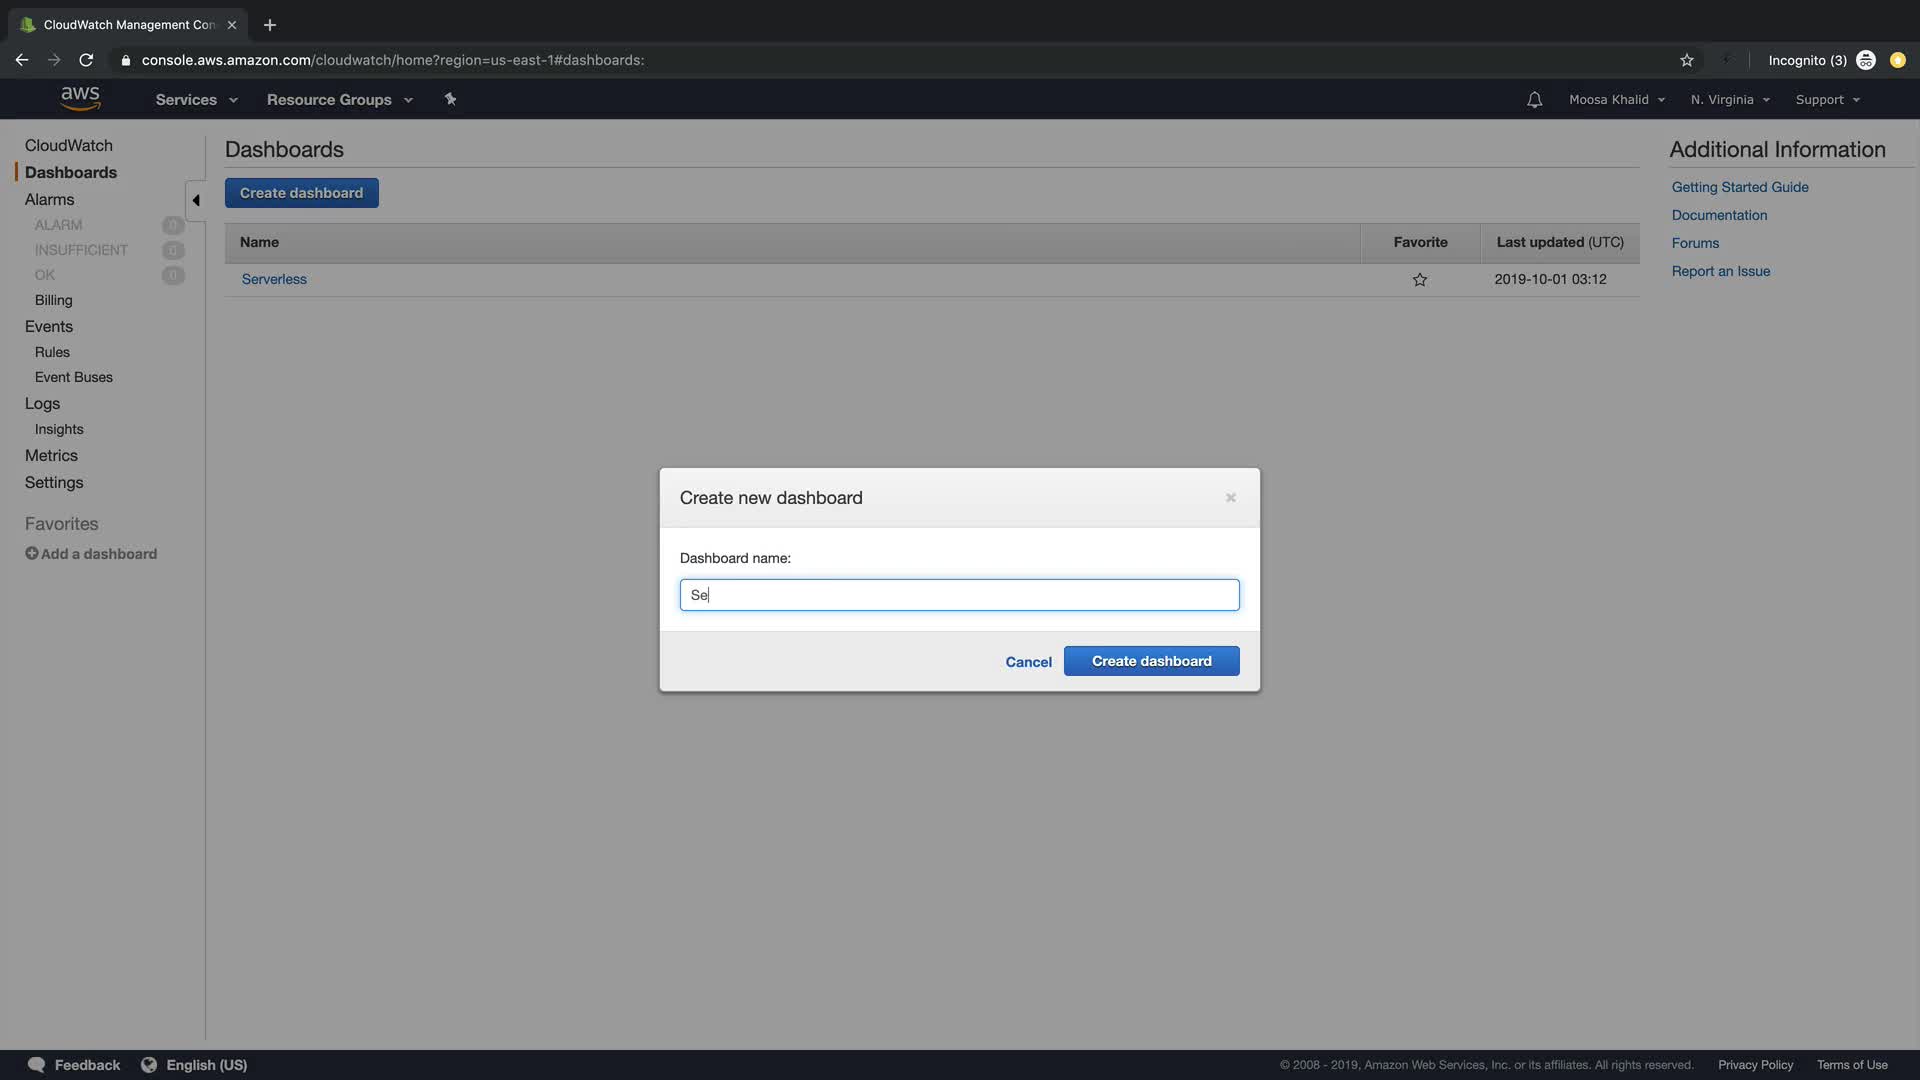This screenshot has height=1080, width=1920.
Task: Open the Getting Started Guide link
Action: click(x=1740, y=187)
